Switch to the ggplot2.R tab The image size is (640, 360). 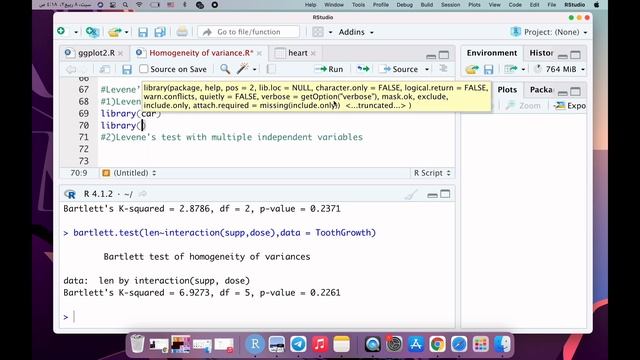tap(96, 53)
